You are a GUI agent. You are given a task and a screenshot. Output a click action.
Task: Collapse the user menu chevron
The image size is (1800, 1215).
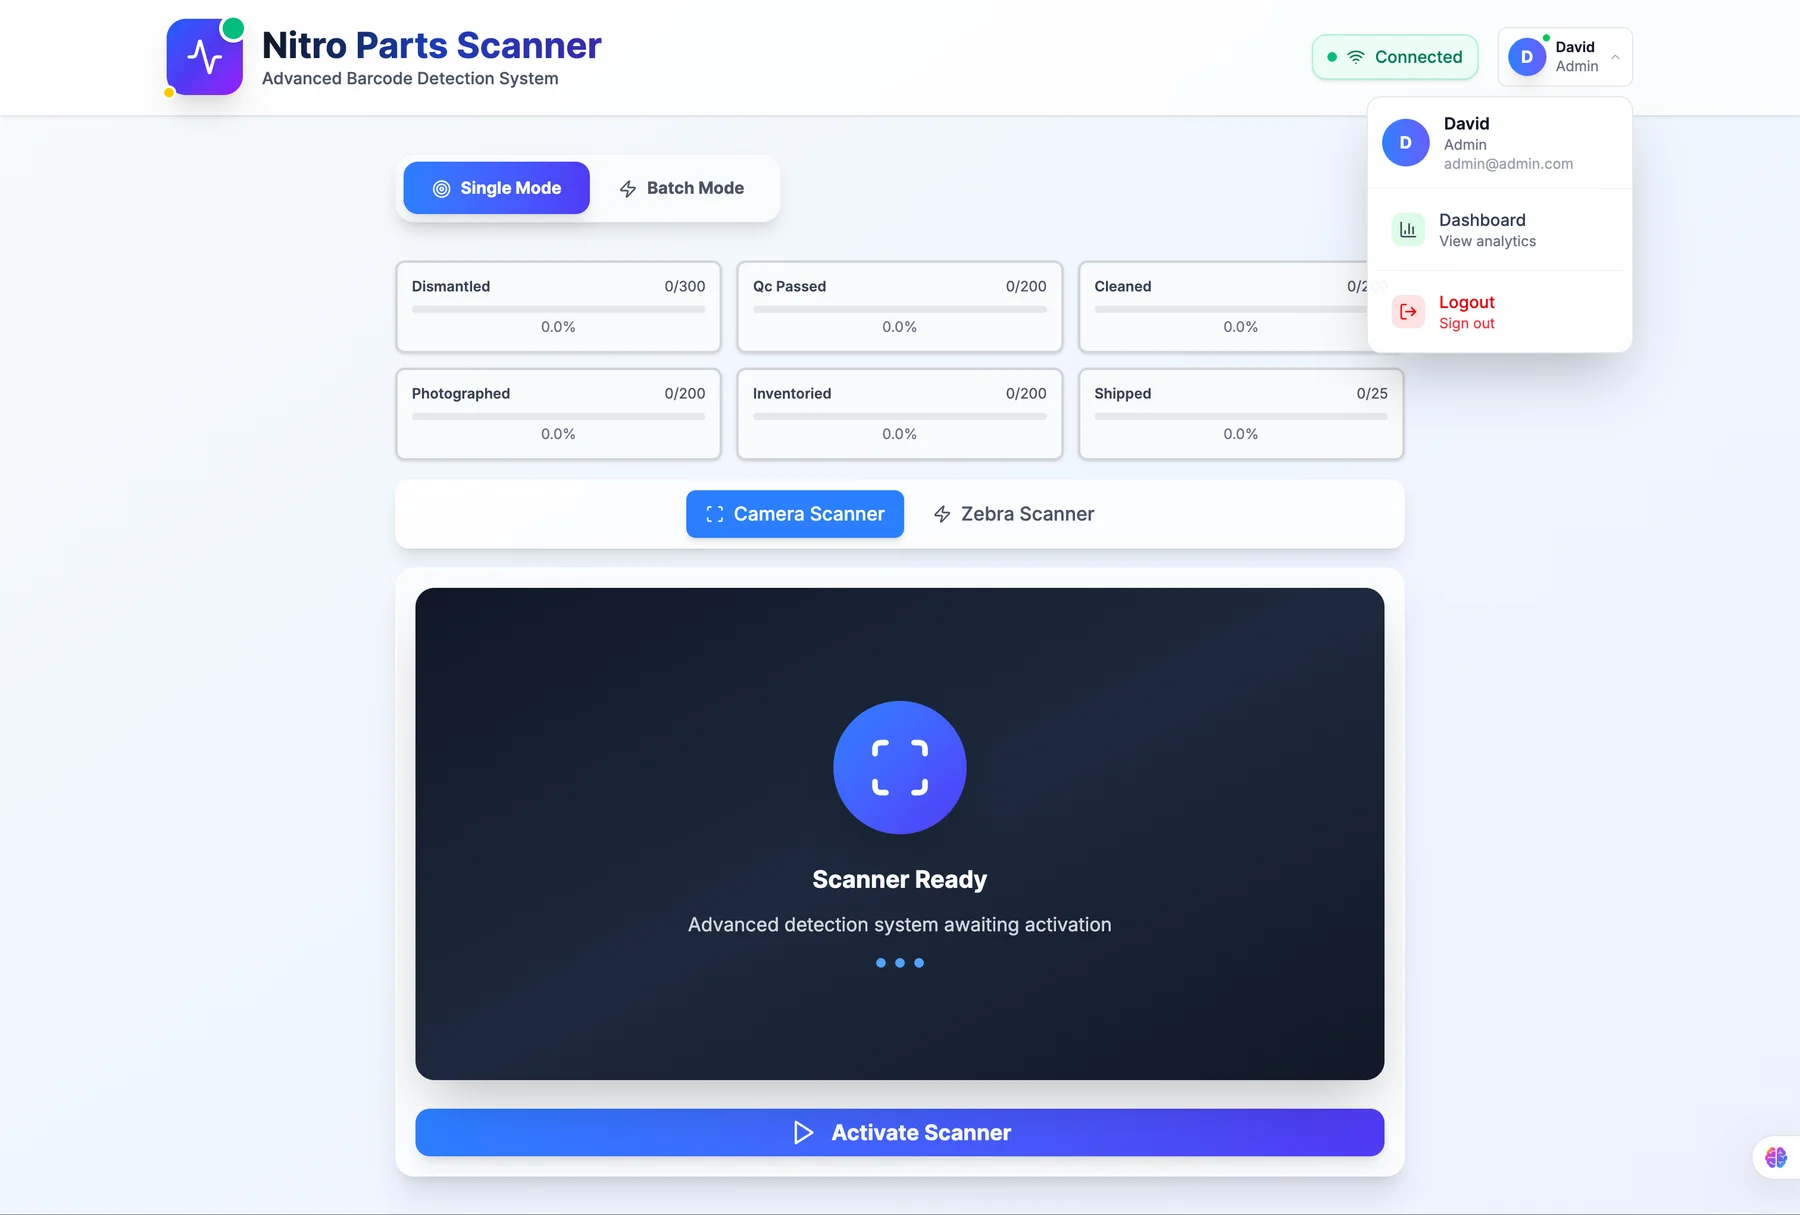point(1615,57)
